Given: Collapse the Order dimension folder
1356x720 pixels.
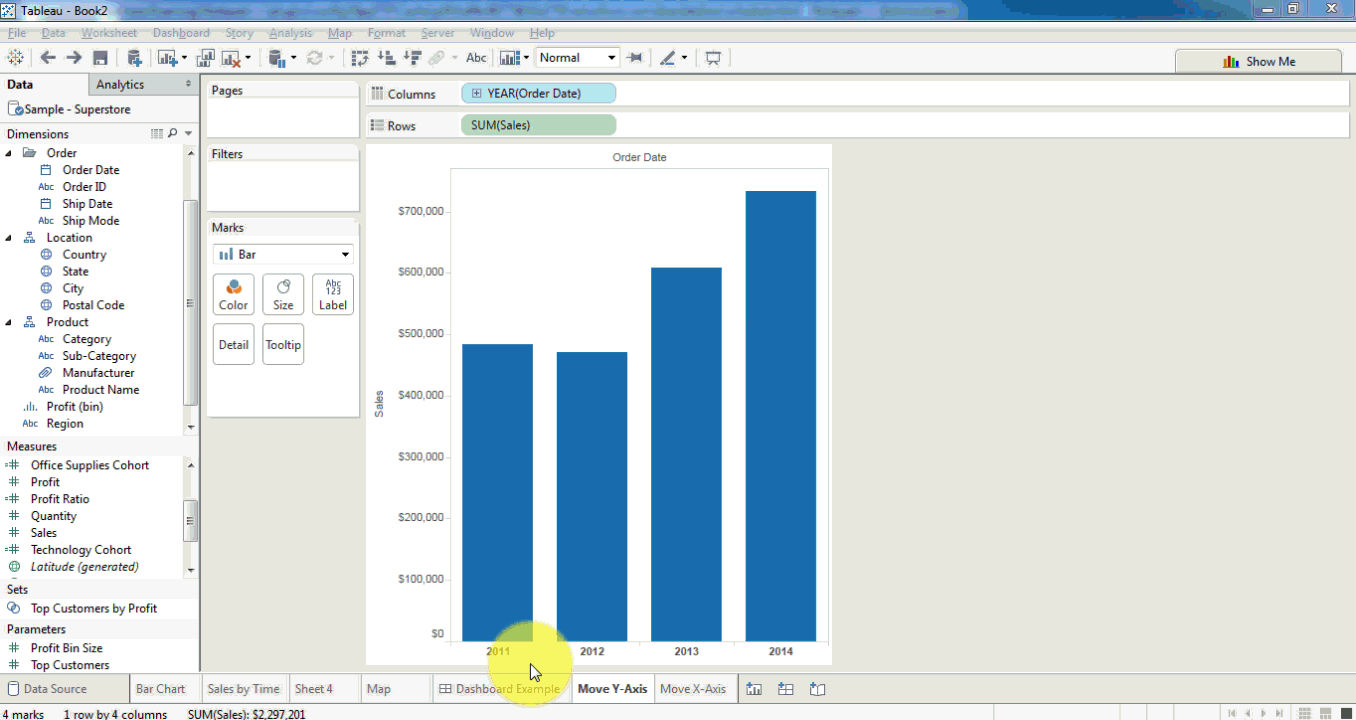Looking at the screenshot, I should tap(8, 152).
